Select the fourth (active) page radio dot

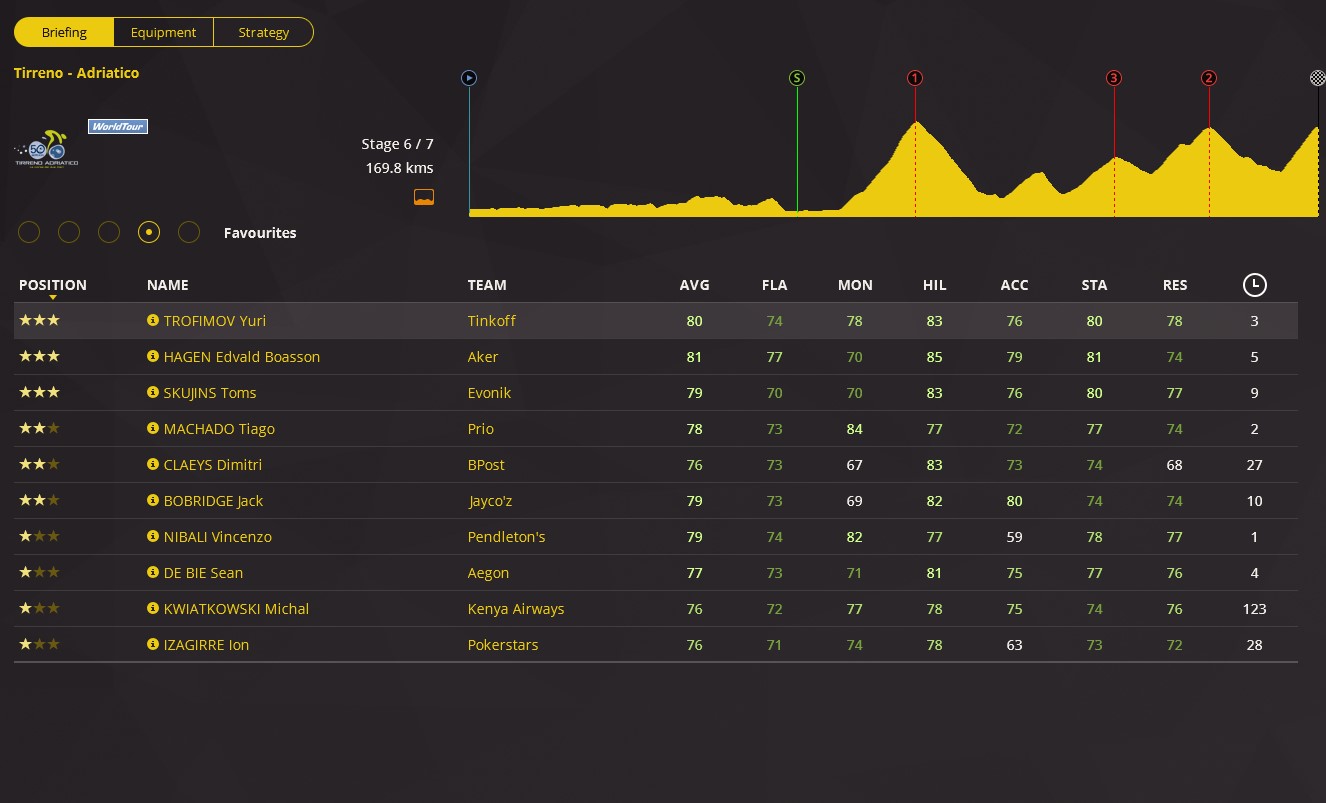click(x=149, y=232)
